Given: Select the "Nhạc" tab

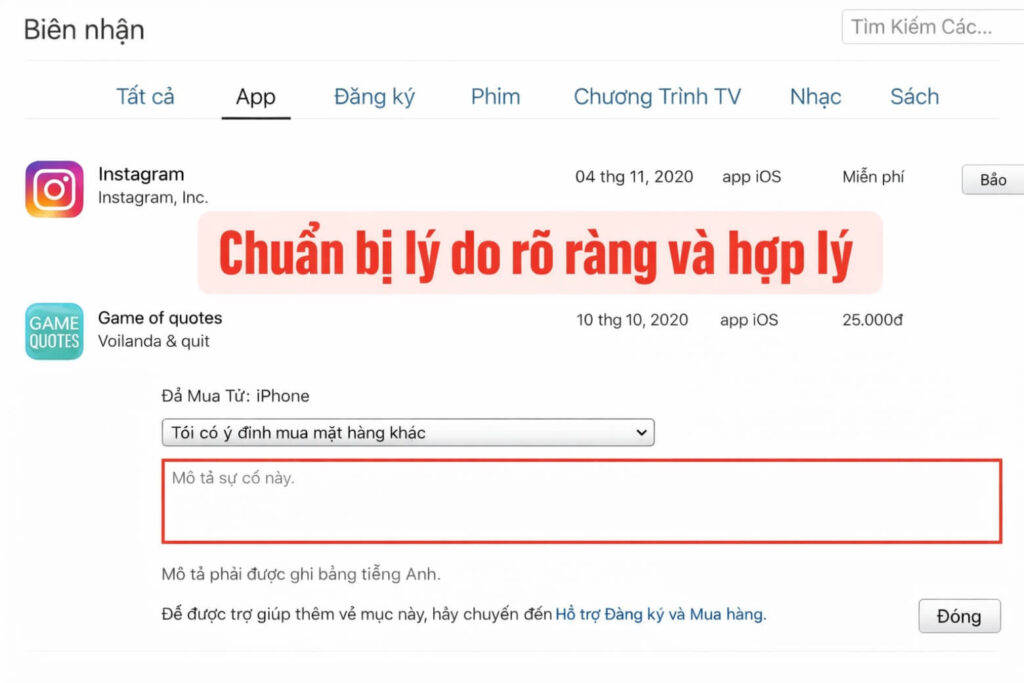Looking at the screenshot, I should click(x=814, y=96).
